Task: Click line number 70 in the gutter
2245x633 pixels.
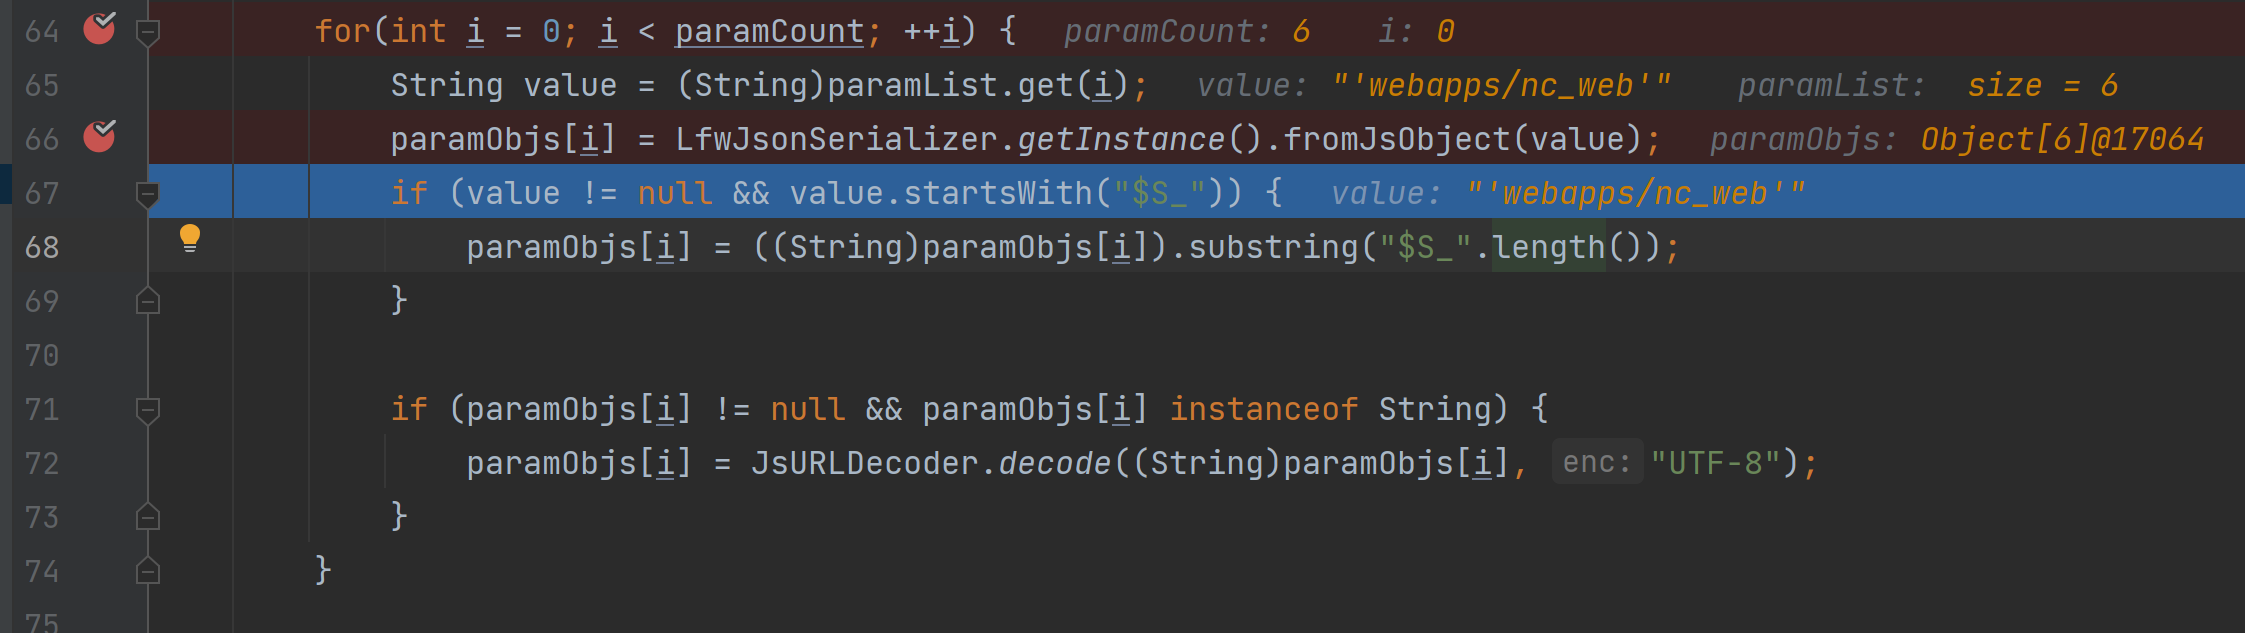Action: 42,356
